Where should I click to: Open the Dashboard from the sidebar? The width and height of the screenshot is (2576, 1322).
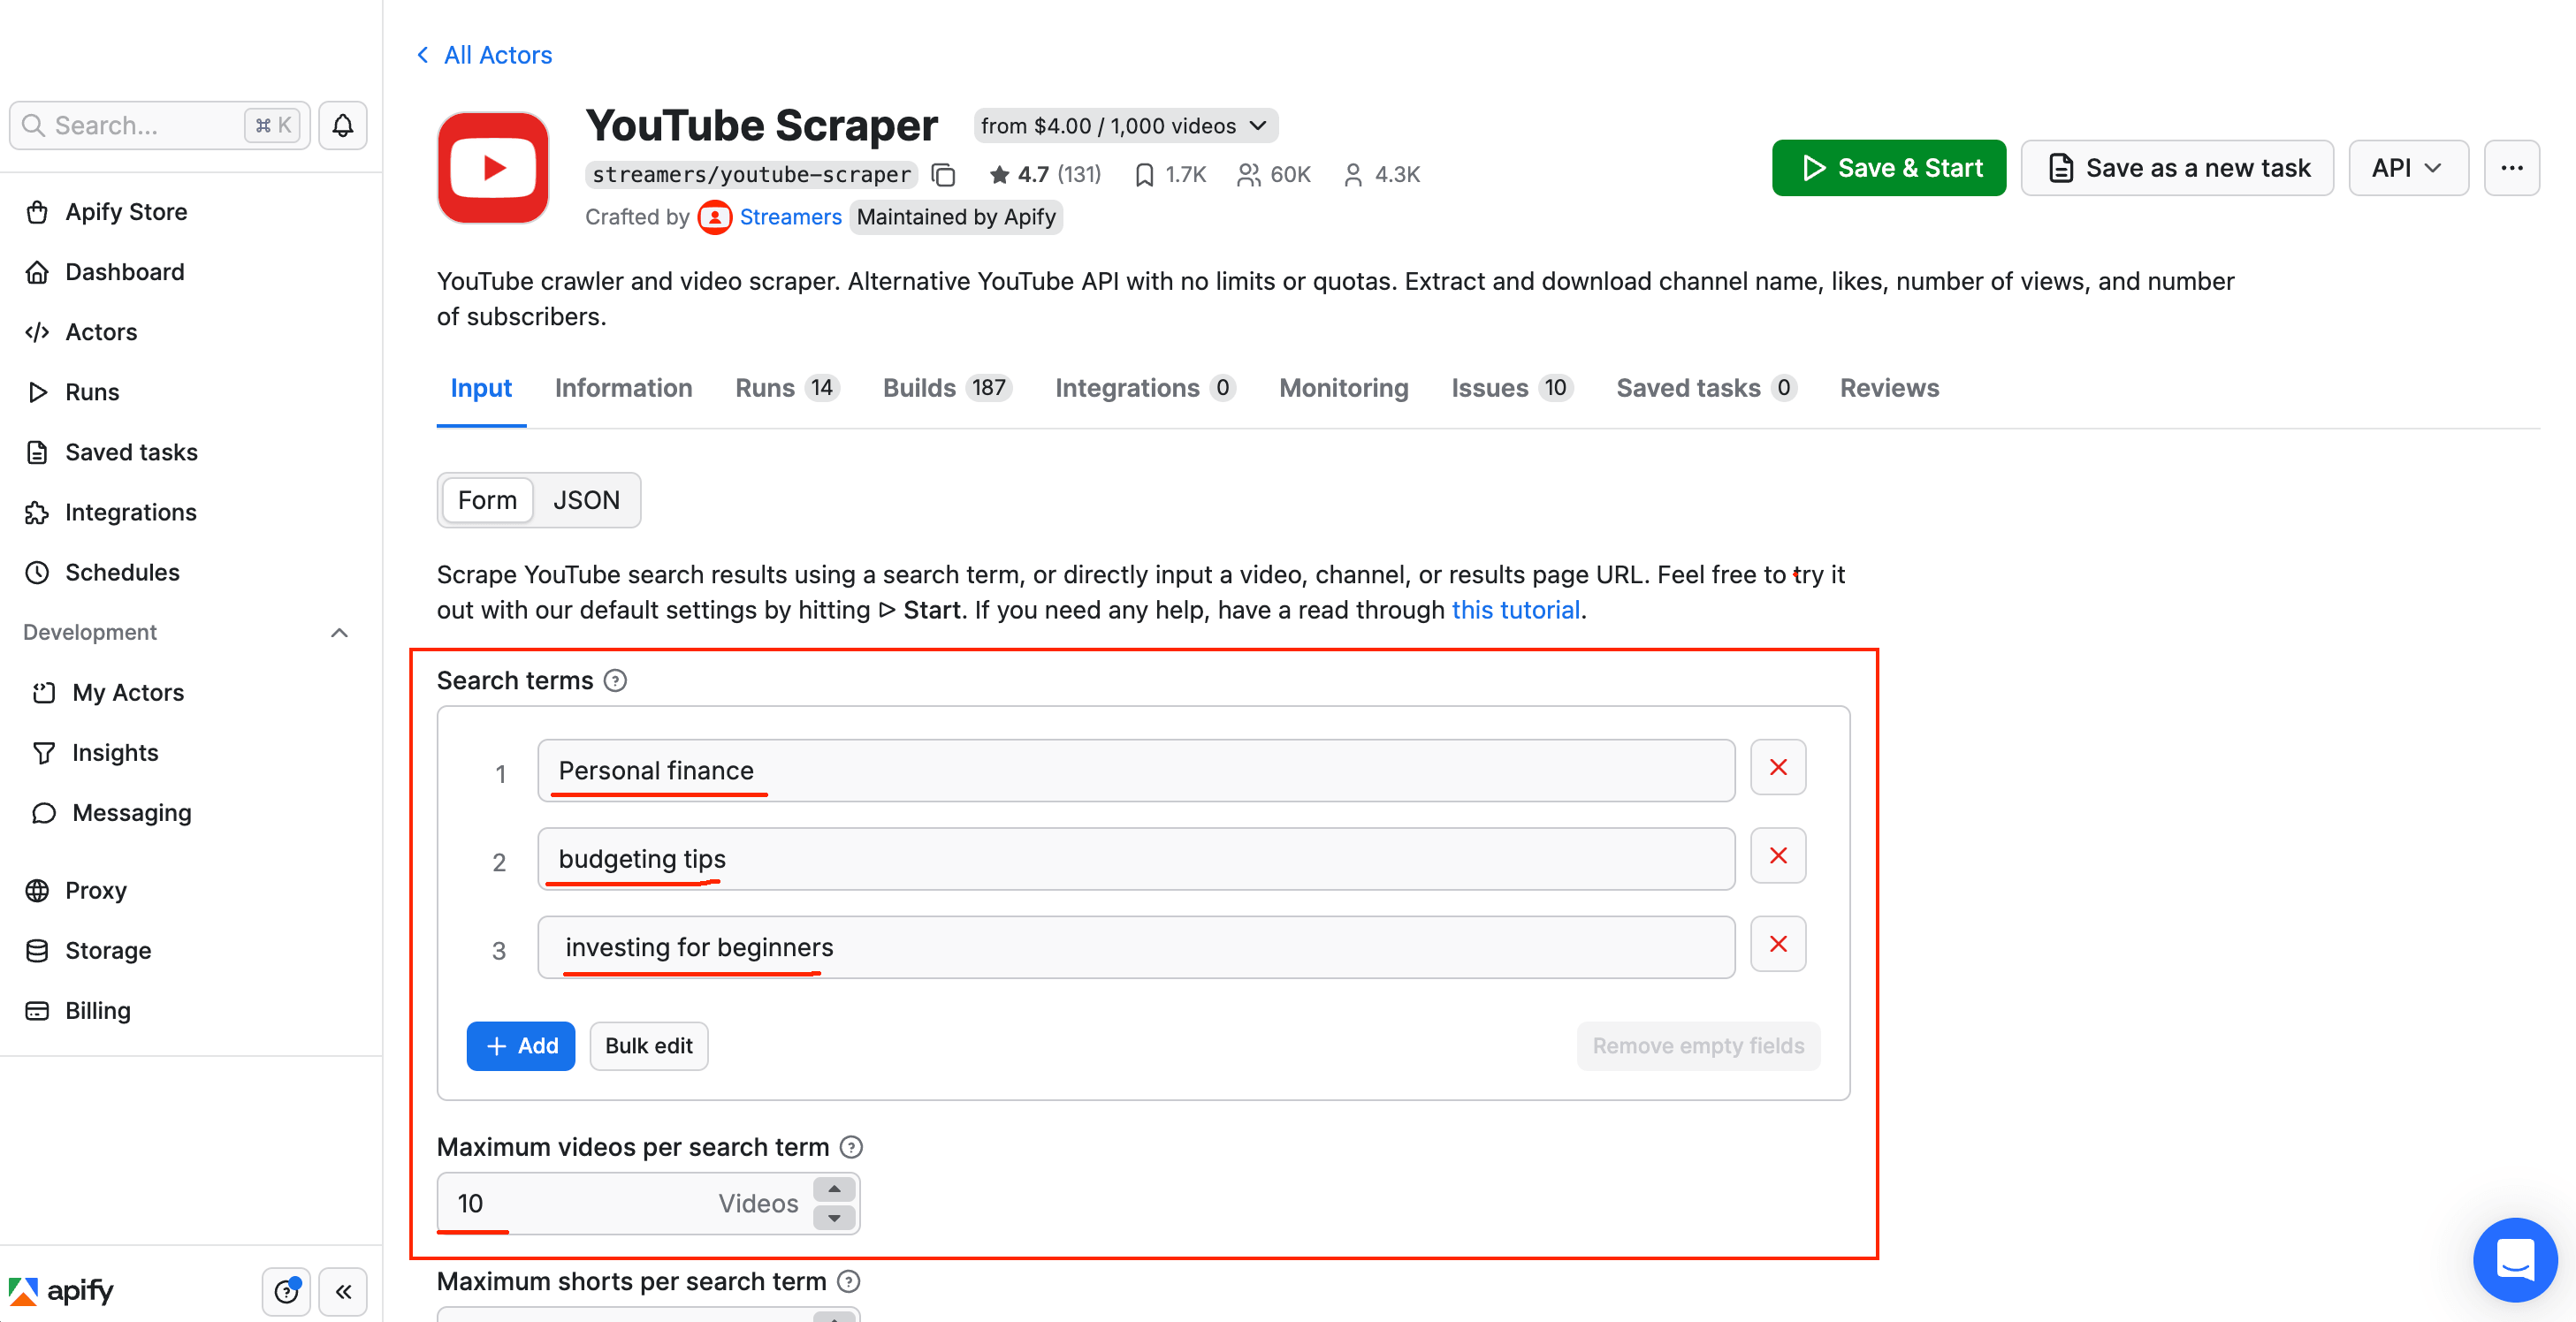pyautogui.click(x=124, y=271)
